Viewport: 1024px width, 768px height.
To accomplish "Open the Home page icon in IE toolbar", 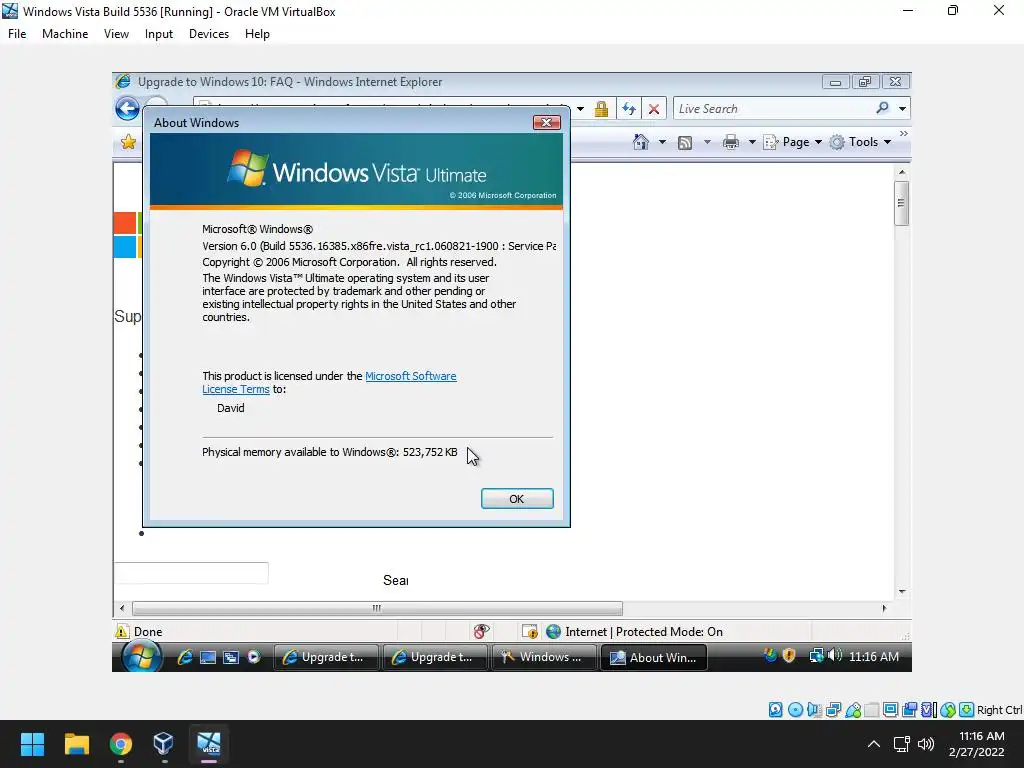I will click(x=641, y=142).
